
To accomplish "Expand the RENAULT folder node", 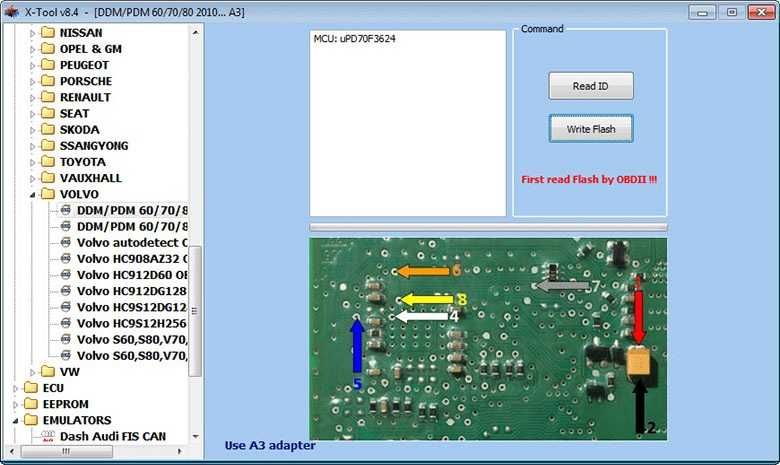I will coord(32,98).
